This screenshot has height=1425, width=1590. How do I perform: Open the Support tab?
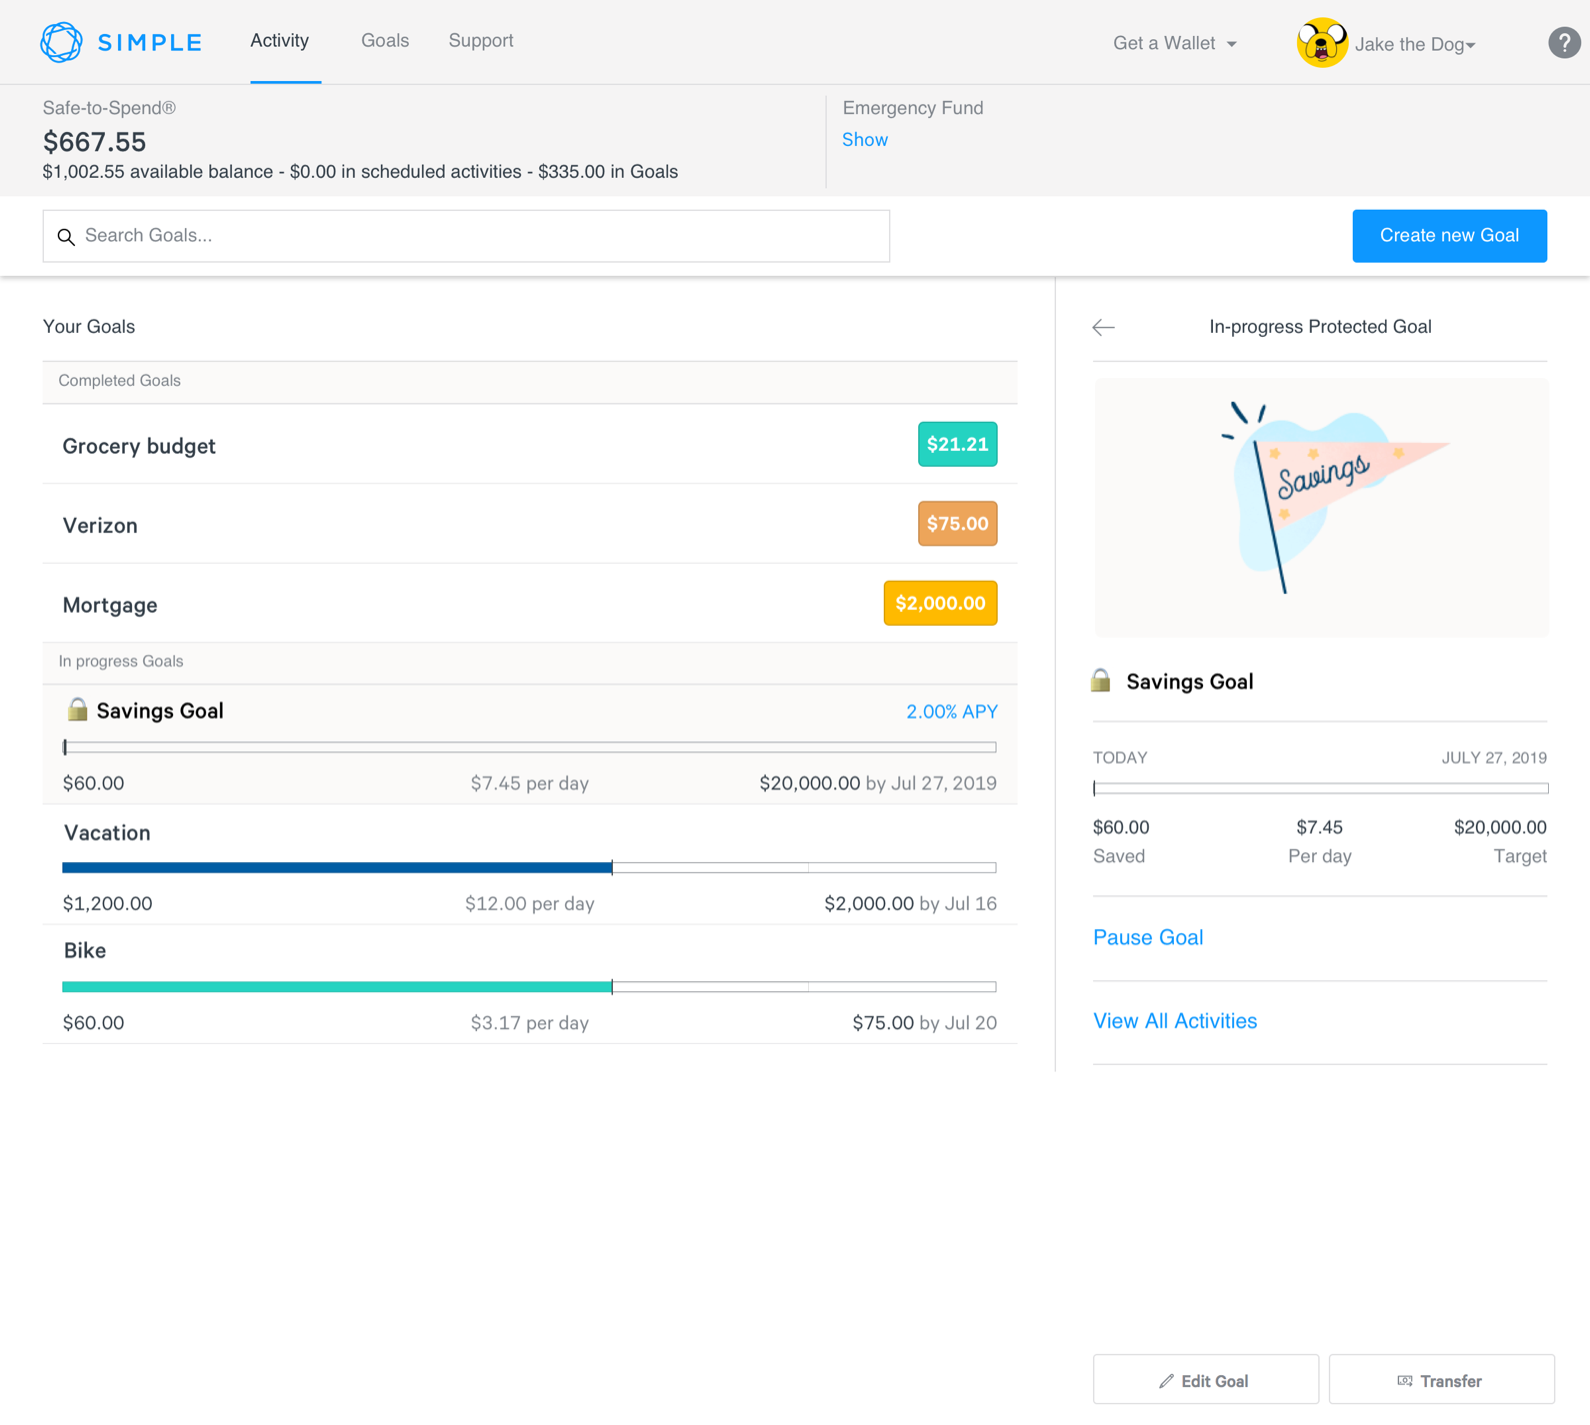[480, 41]
